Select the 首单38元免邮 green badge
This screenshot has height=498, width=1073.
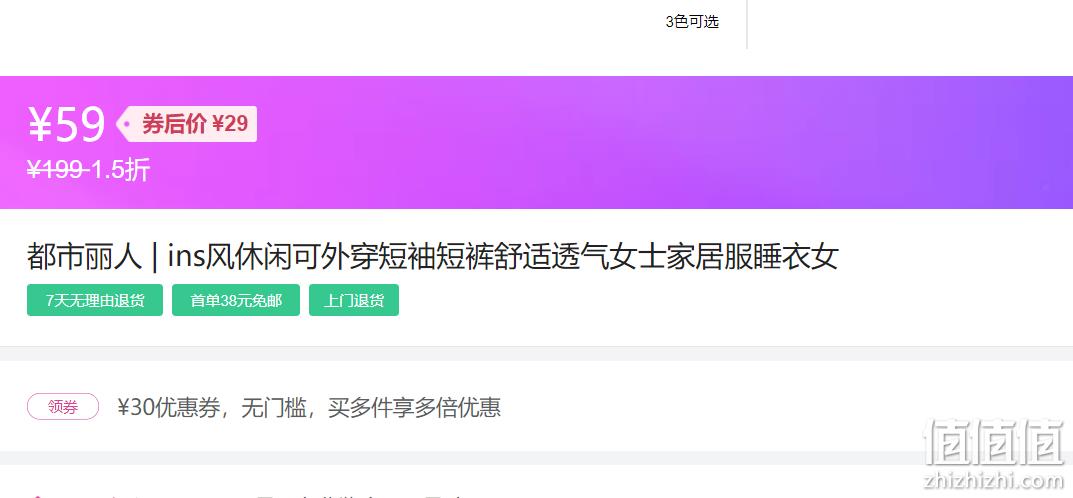point(236,300)
